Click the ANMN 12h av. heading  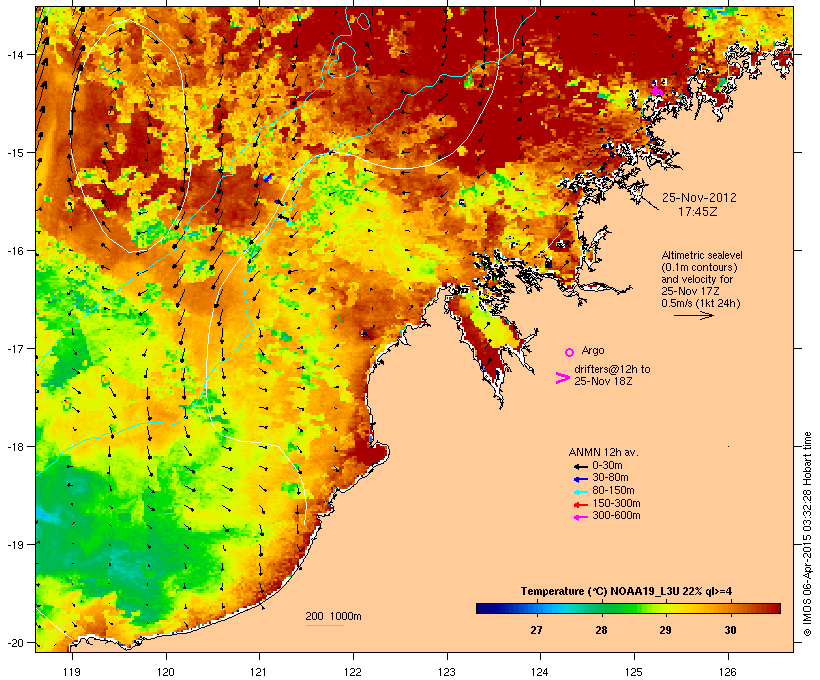[x=603, y=452]
